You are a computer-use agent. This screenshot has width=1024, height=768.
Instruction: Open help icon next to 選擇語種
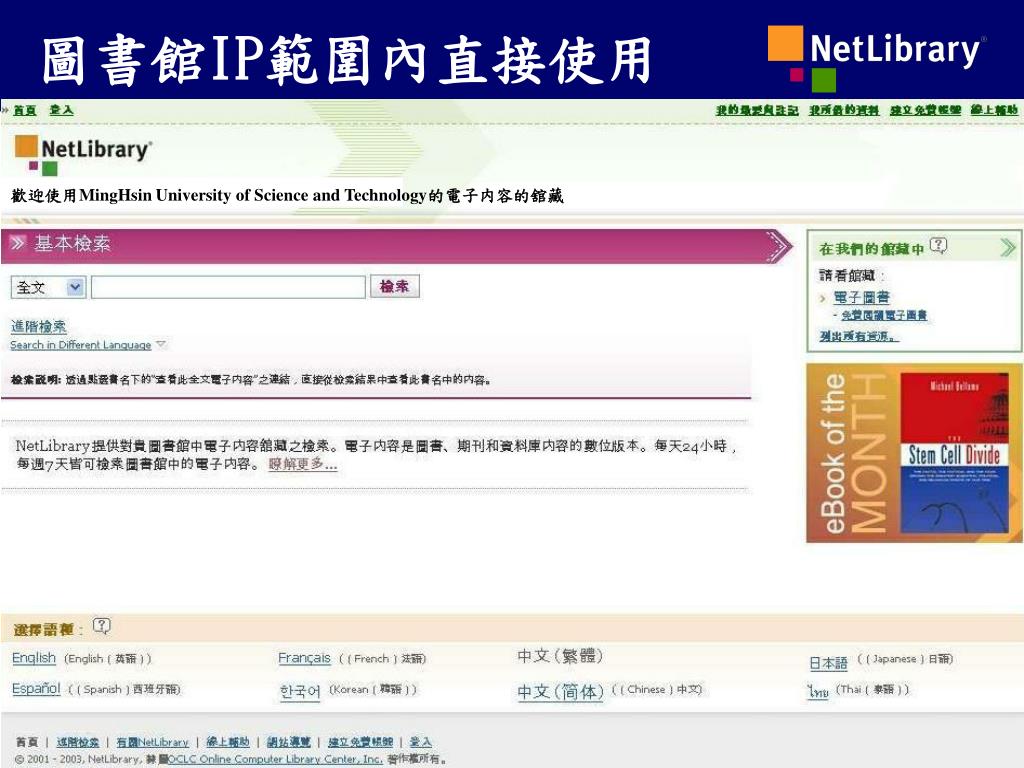(101, 626)
